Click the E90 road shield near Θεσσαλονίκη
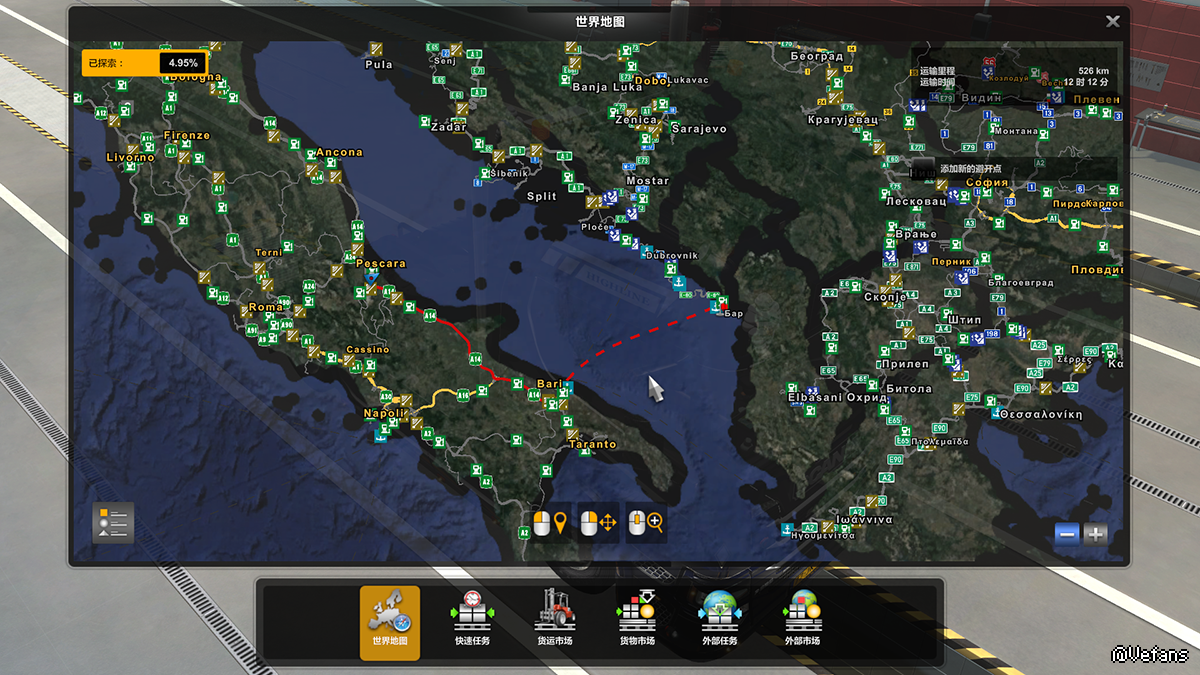This screenshot has width=1200, height=675. click(1022, 388)
